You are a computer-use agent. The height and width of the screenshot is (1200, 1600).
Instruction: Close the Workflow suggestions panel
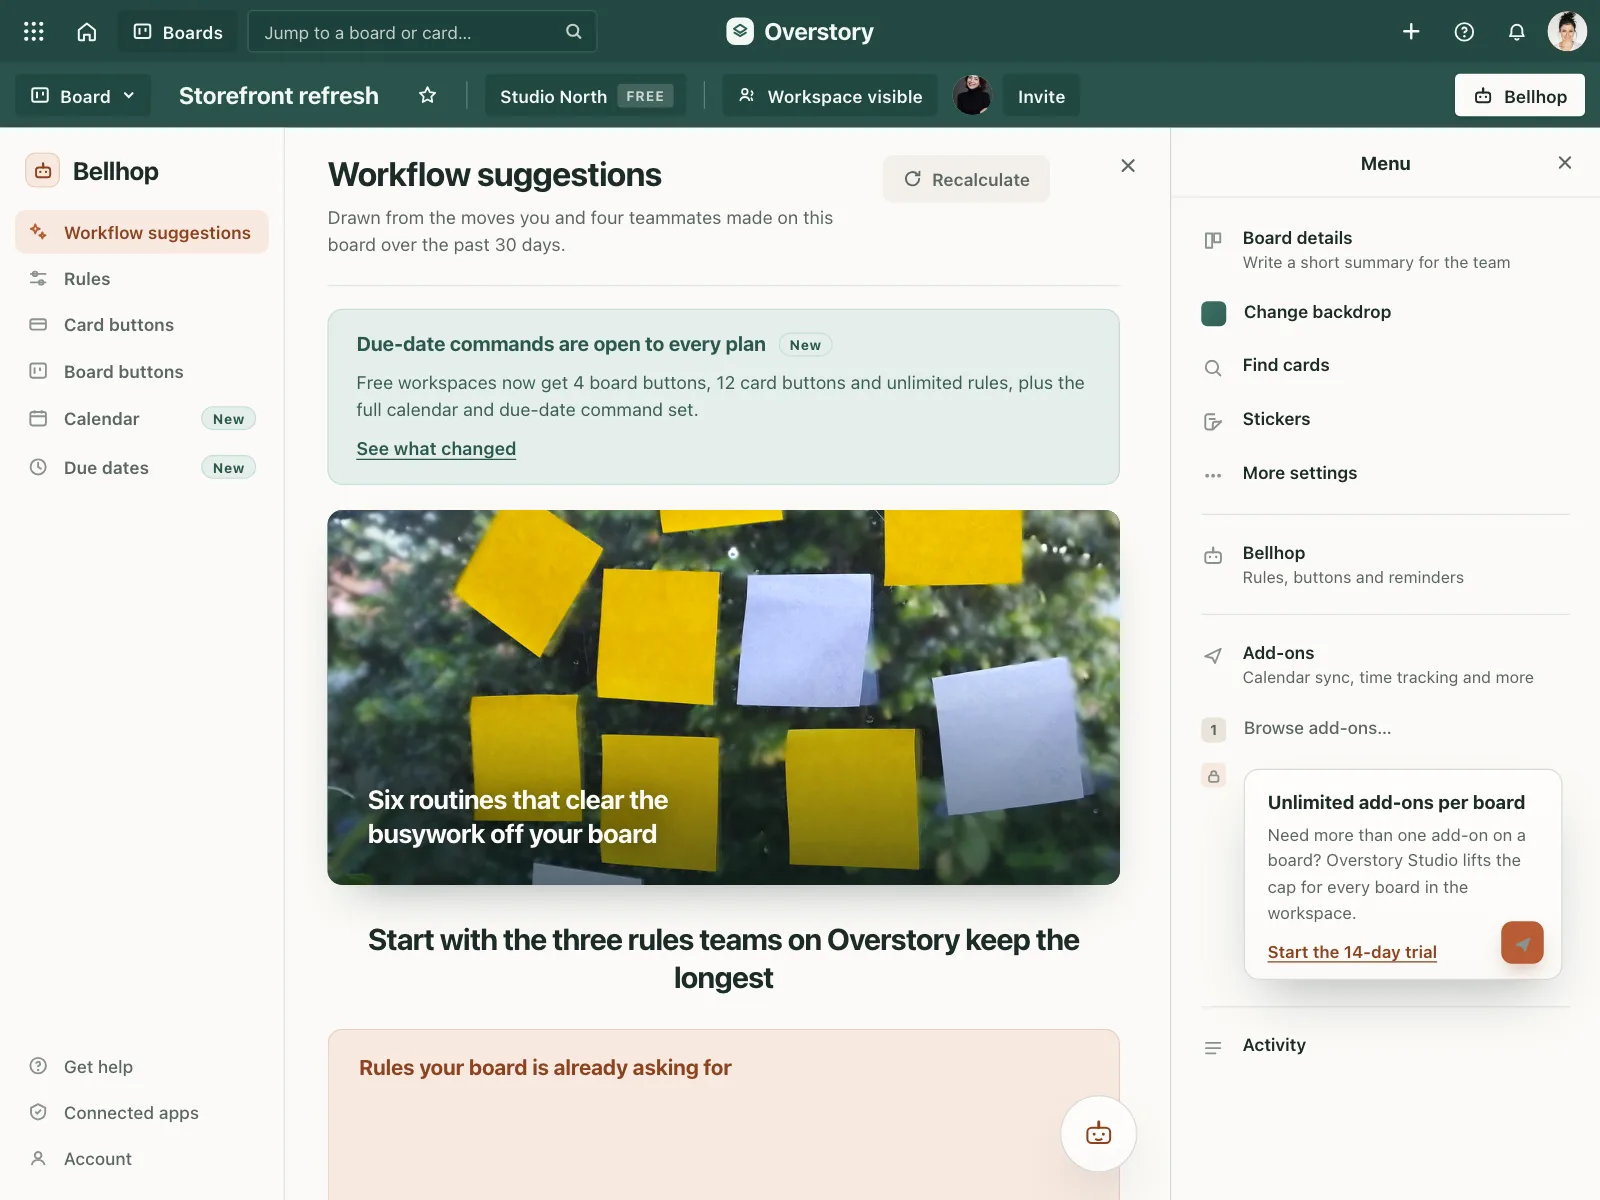(x=1128, y=166)
